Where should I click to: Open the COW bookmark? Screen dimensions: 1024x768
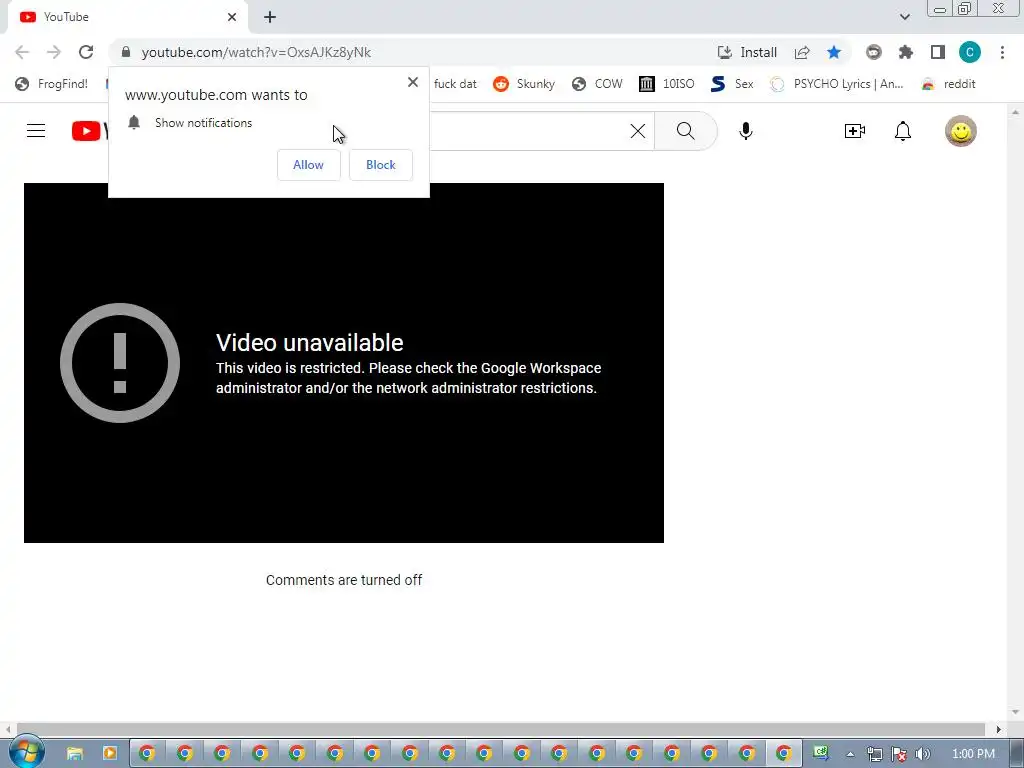pos(598,84)
